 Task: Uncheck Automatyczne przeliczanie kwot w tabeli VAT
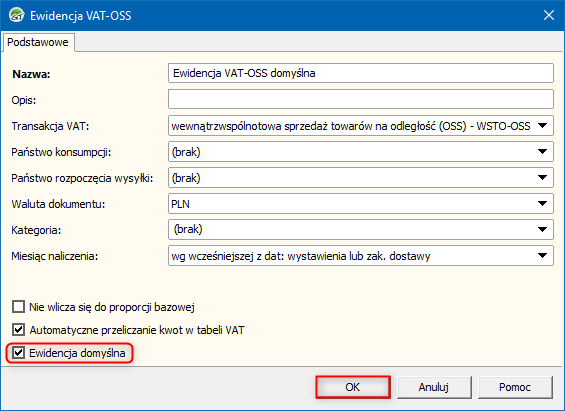pos(18,330)
